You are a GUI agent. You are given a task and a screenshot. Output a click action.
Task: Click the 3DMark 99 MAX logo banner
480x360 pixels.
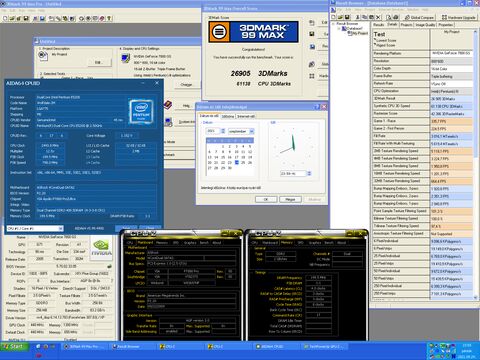point(253,32)
